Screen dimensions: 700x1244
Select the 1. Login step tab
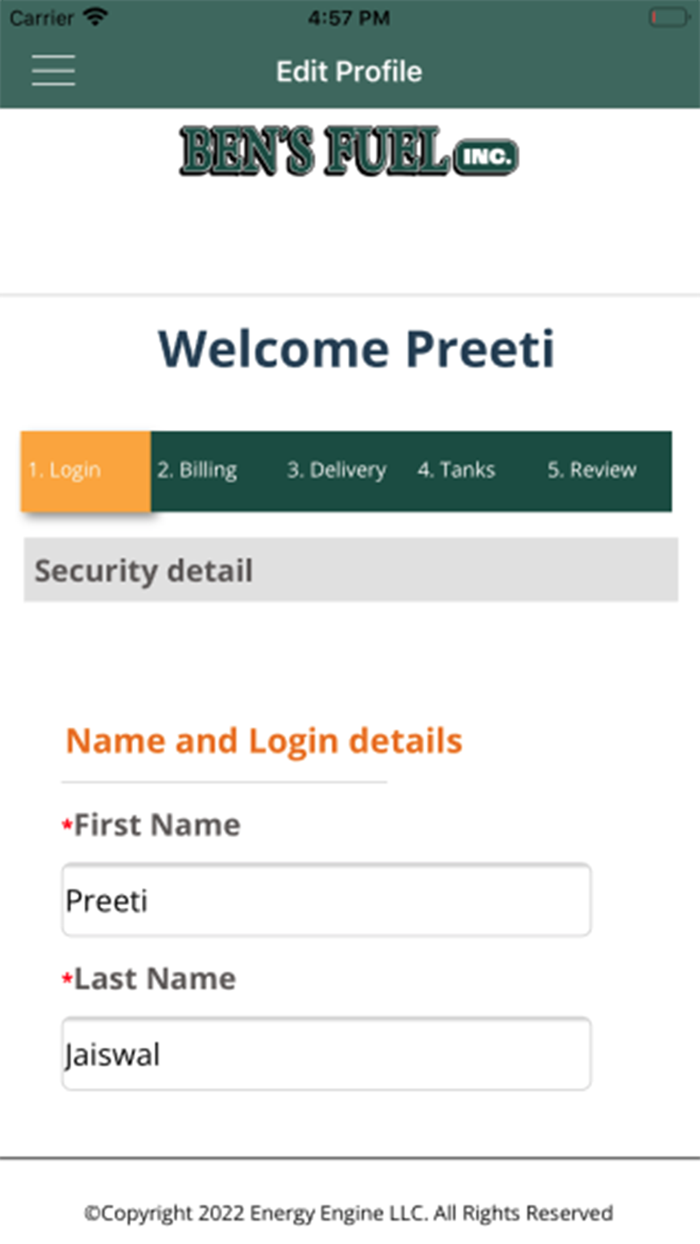tap(86, 470)
